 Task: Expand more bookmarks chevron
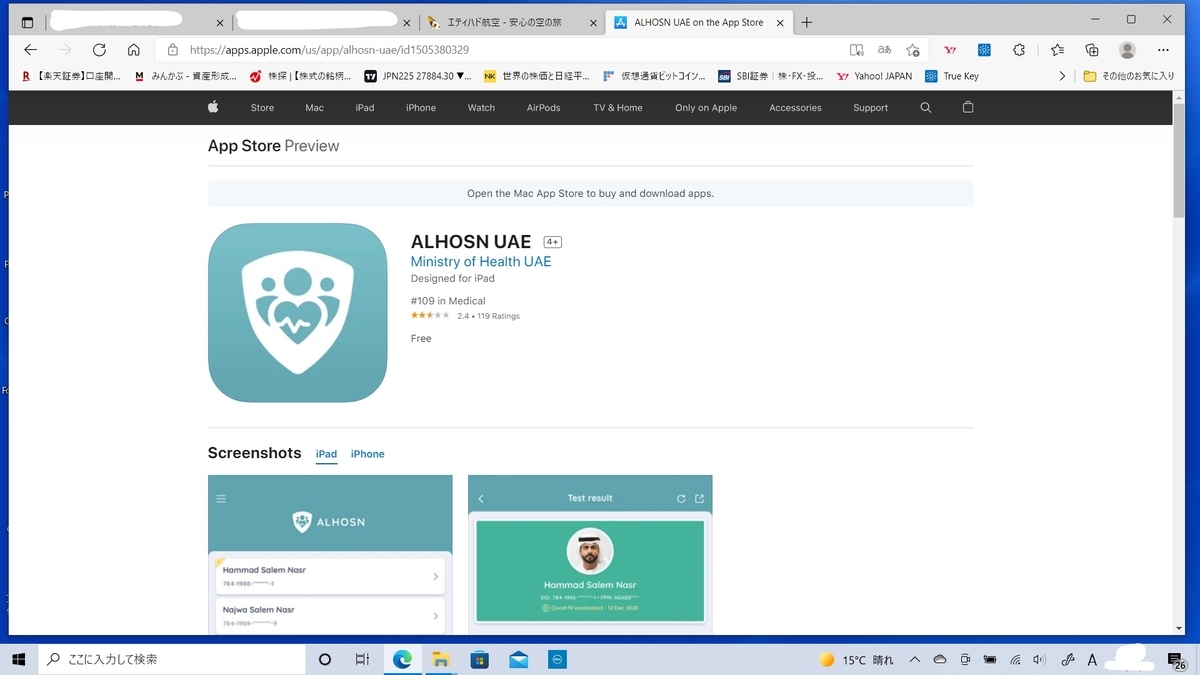(1063, 76)
